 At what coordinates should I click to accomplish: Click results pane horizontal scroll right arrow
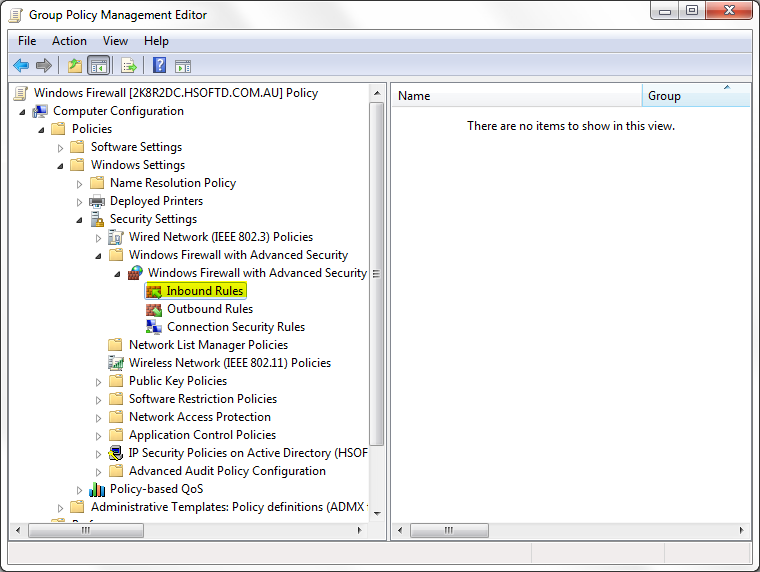point(741,530)
